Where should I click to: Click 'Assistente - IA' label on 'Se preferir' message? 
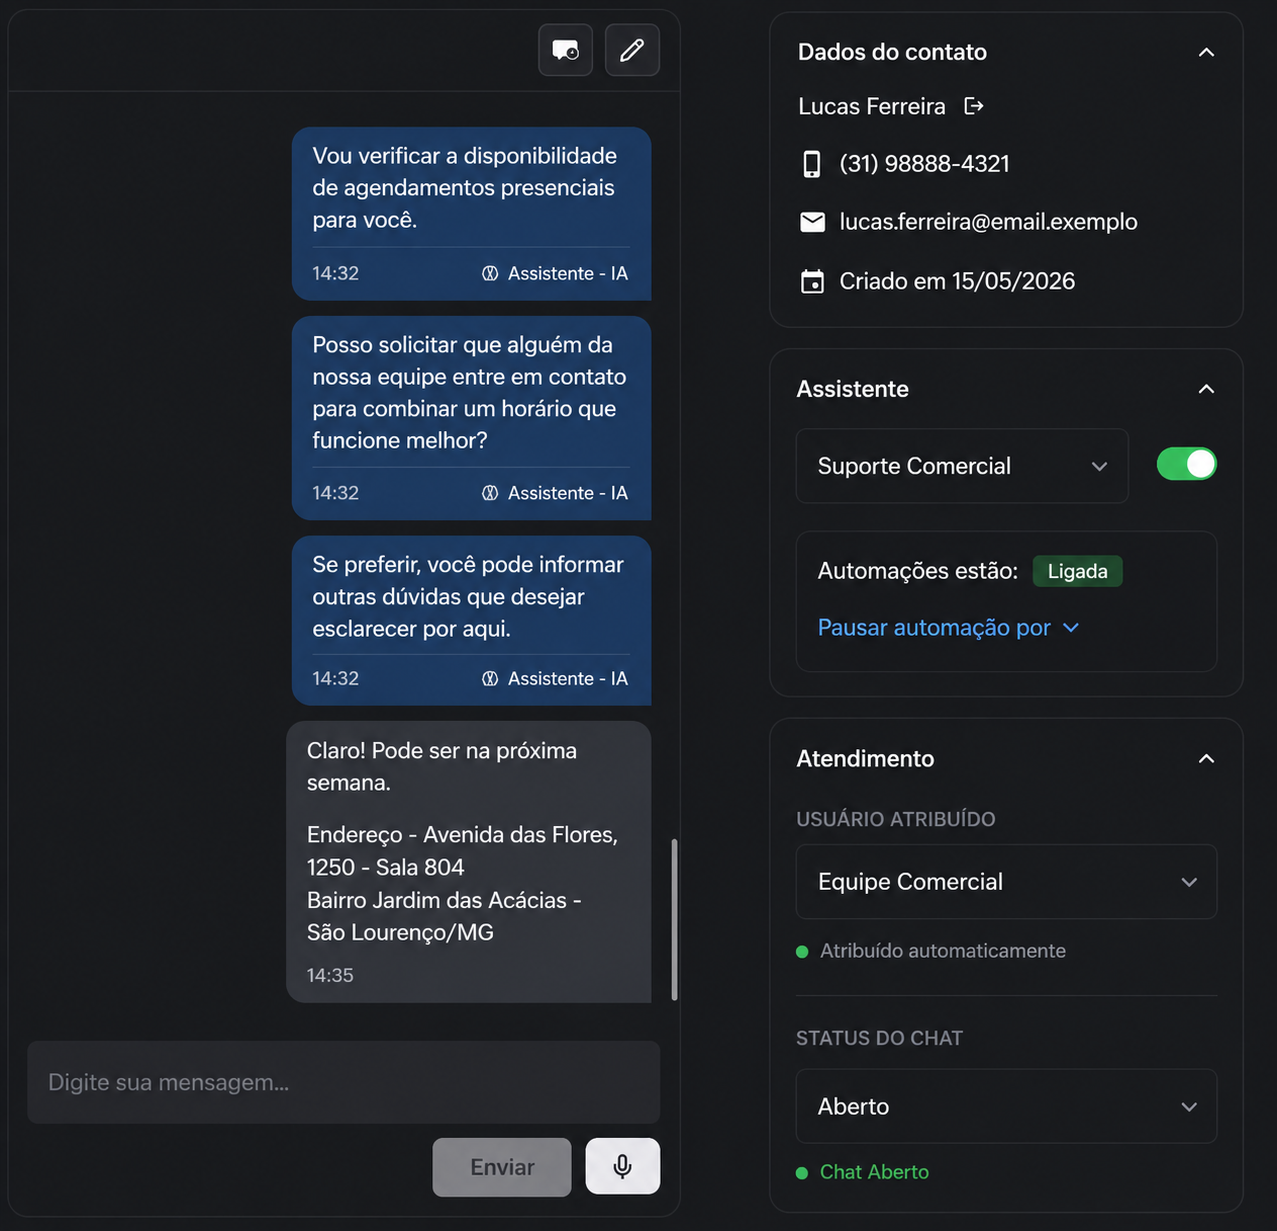click(x=568, y=679)
